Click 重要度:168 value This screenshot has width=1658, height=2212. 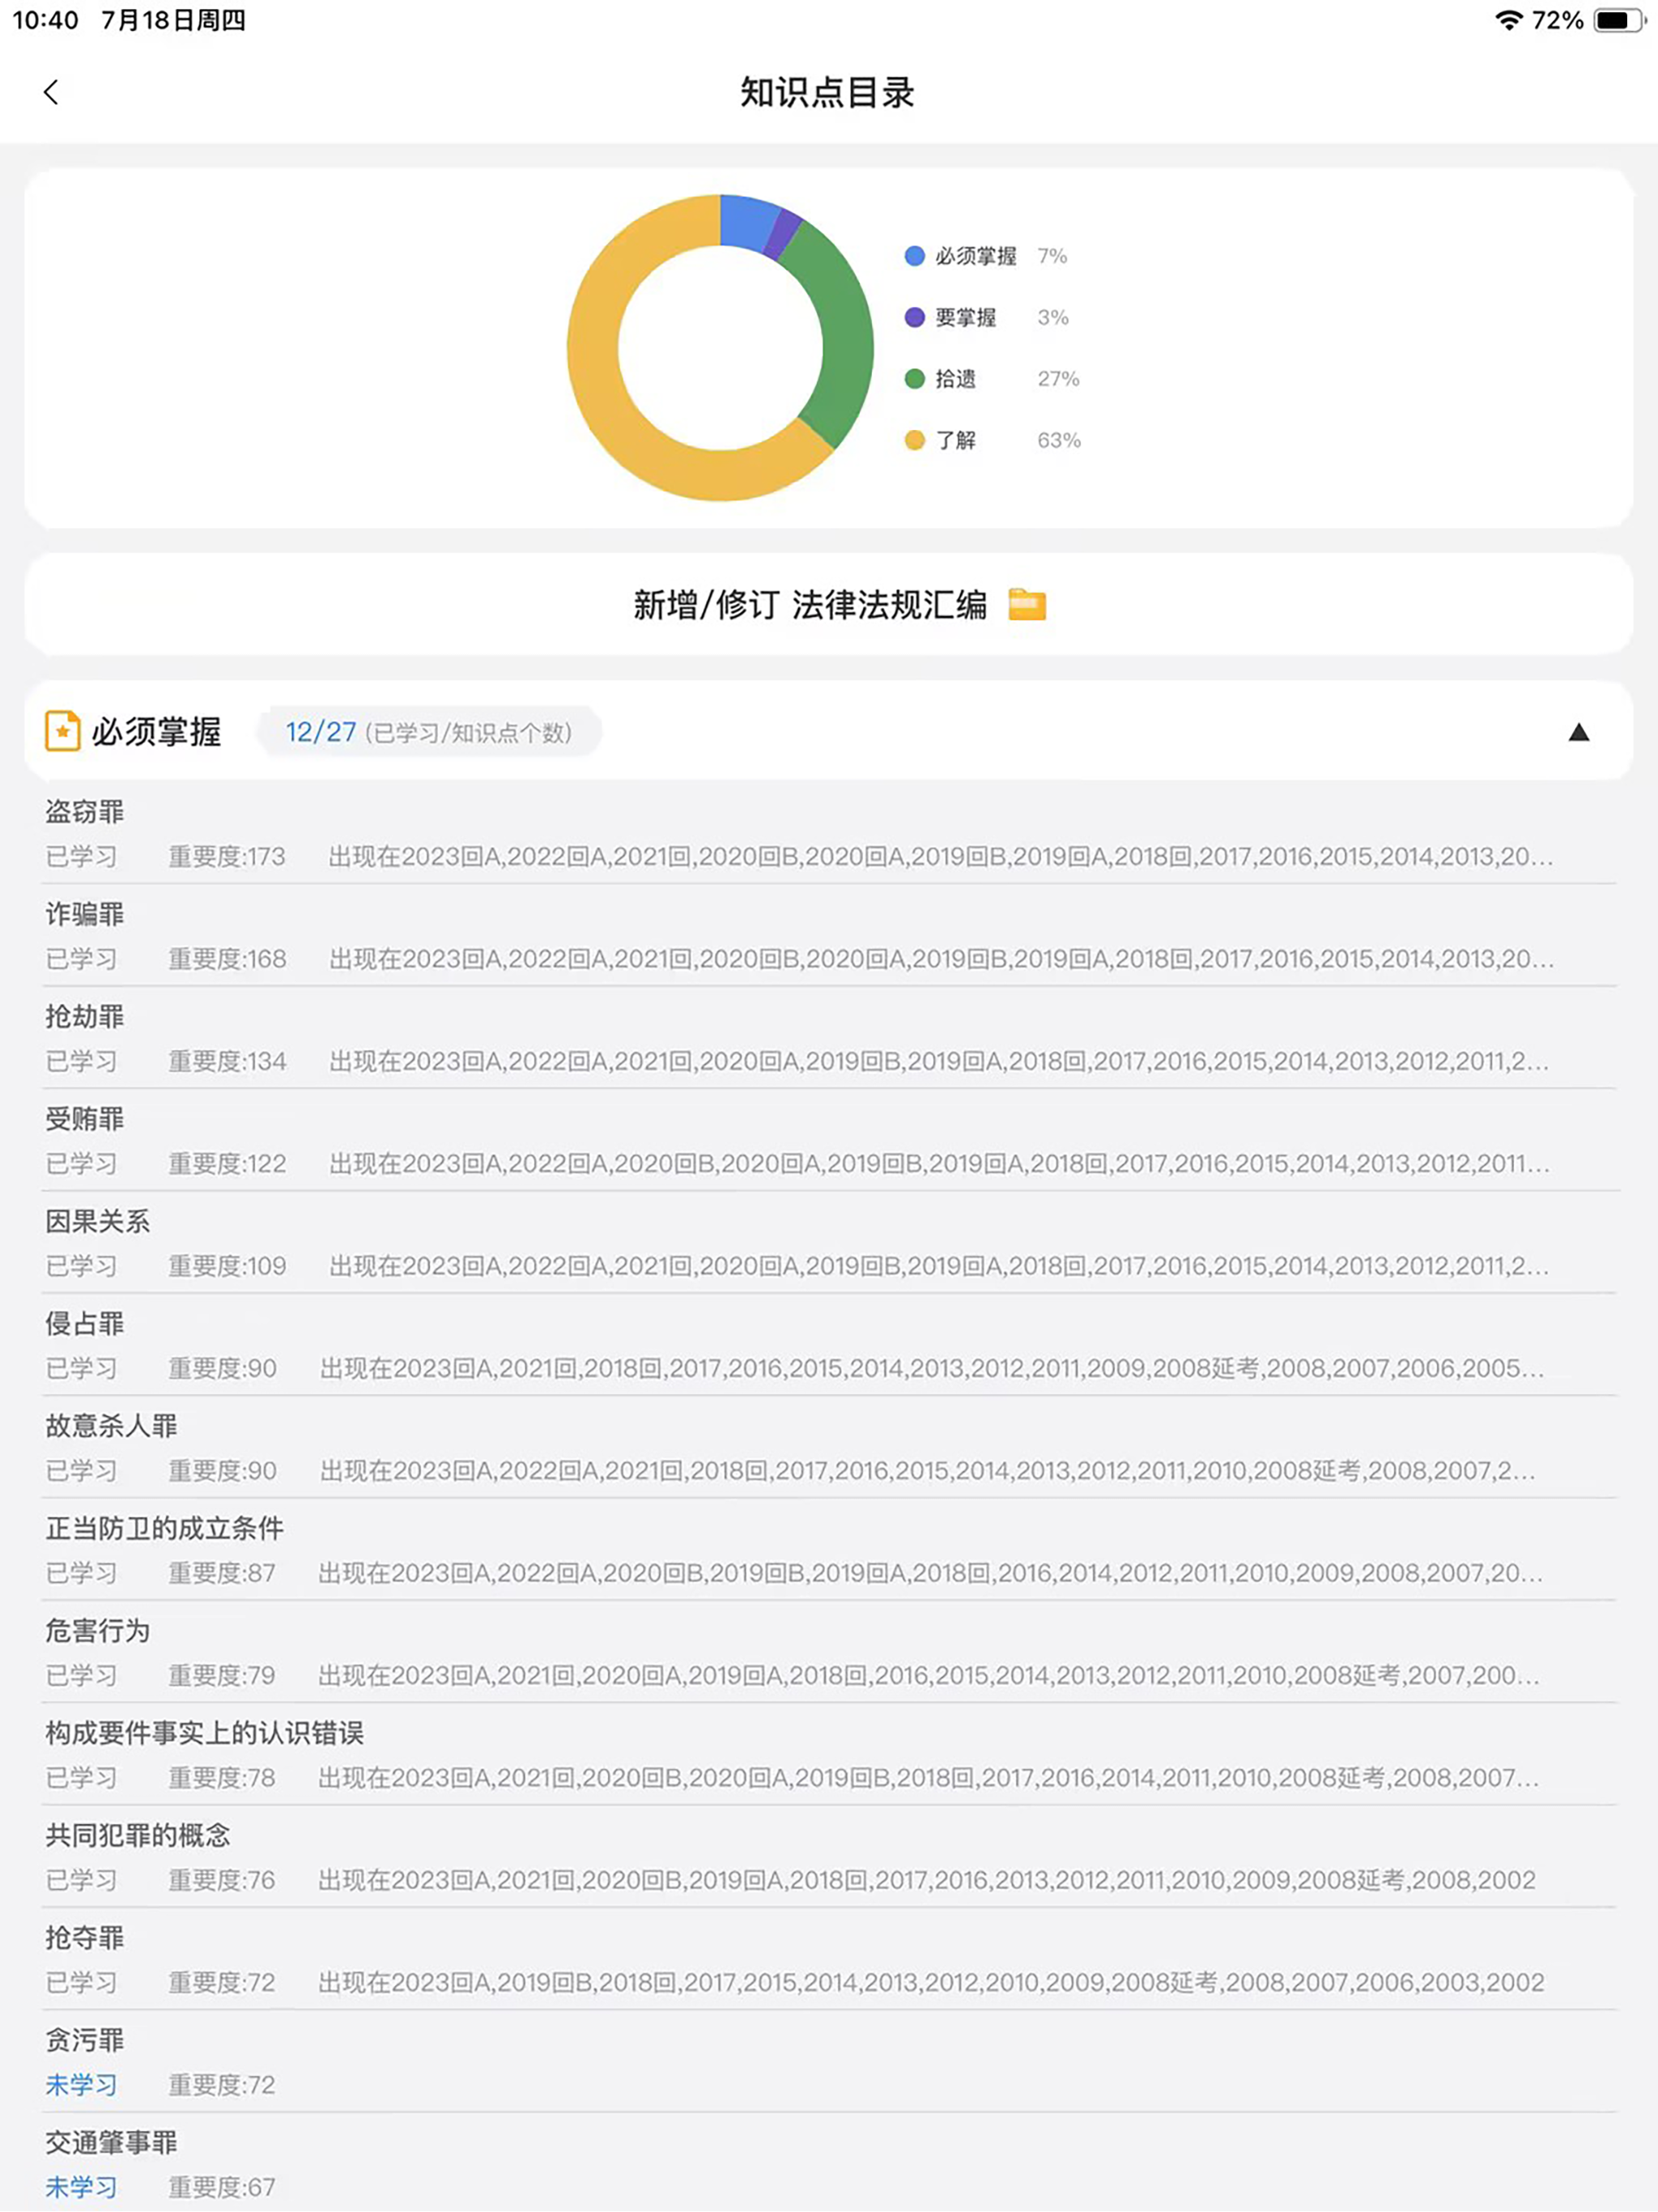tap(227, 959)
